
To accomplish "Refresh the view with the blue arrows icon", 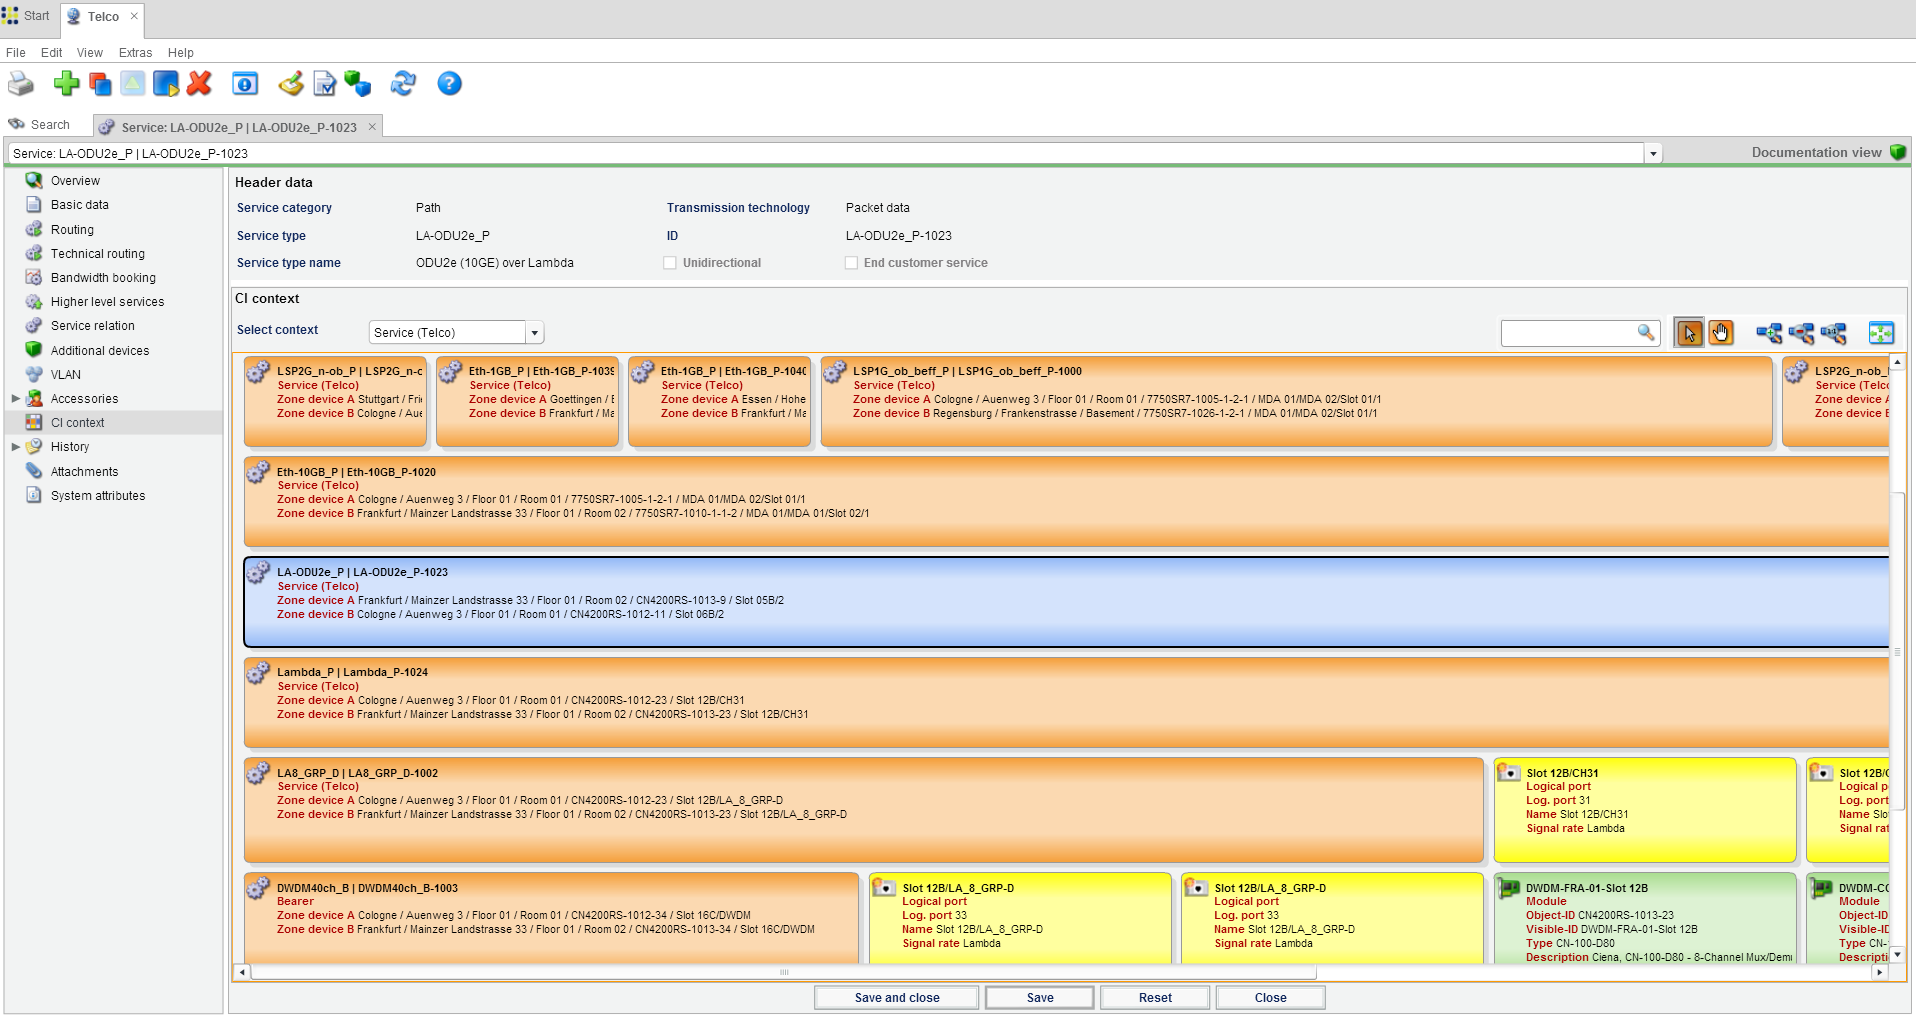I will (403, 84).
